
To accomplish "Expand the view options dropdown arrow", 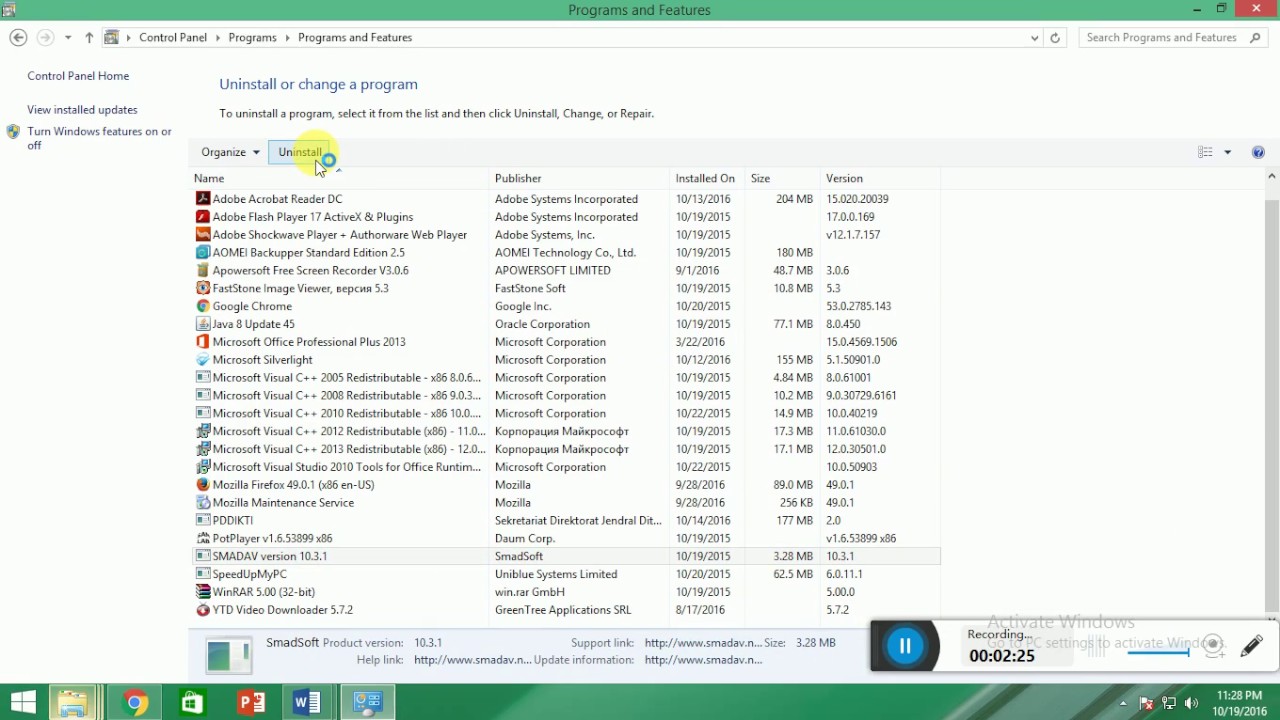I will 1227,152.
